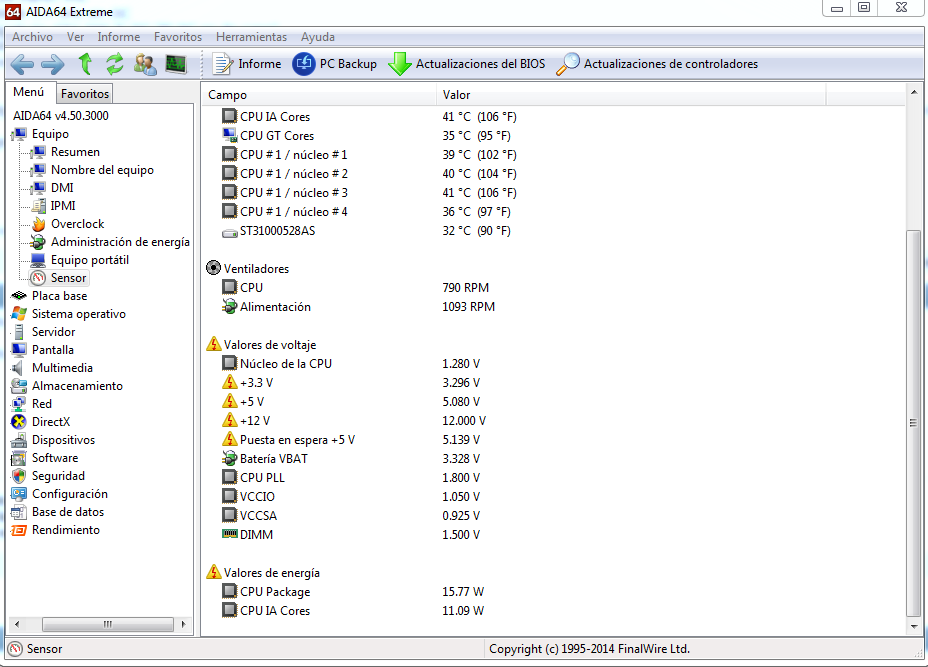This screenshot has height=667, width=928.
Task: Open the Herramientas menu
Action: point(252,37)
